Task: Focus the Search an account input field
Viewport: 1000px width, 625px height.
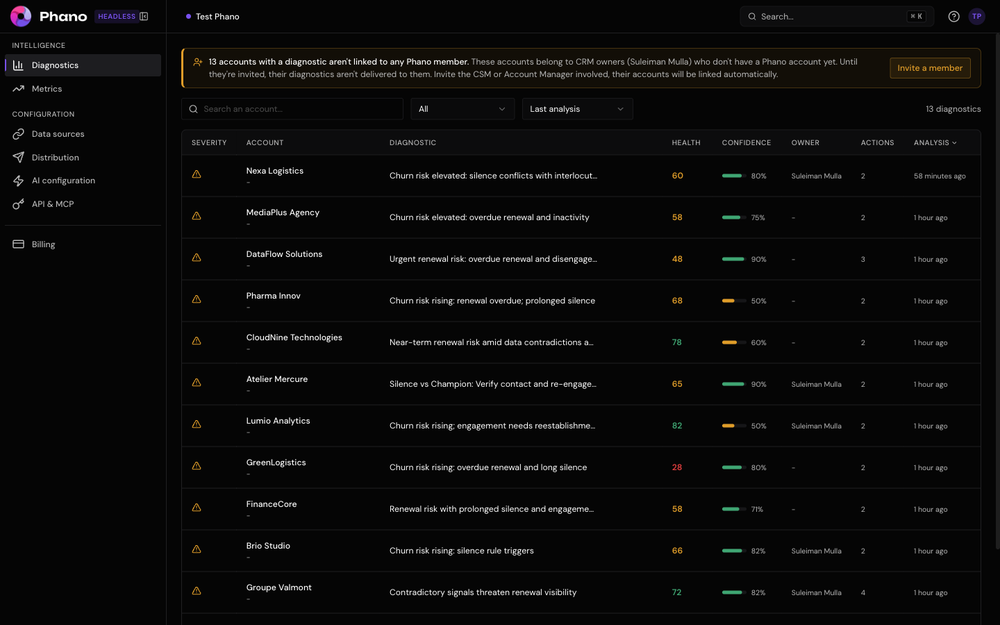Action: pos(292,109)
